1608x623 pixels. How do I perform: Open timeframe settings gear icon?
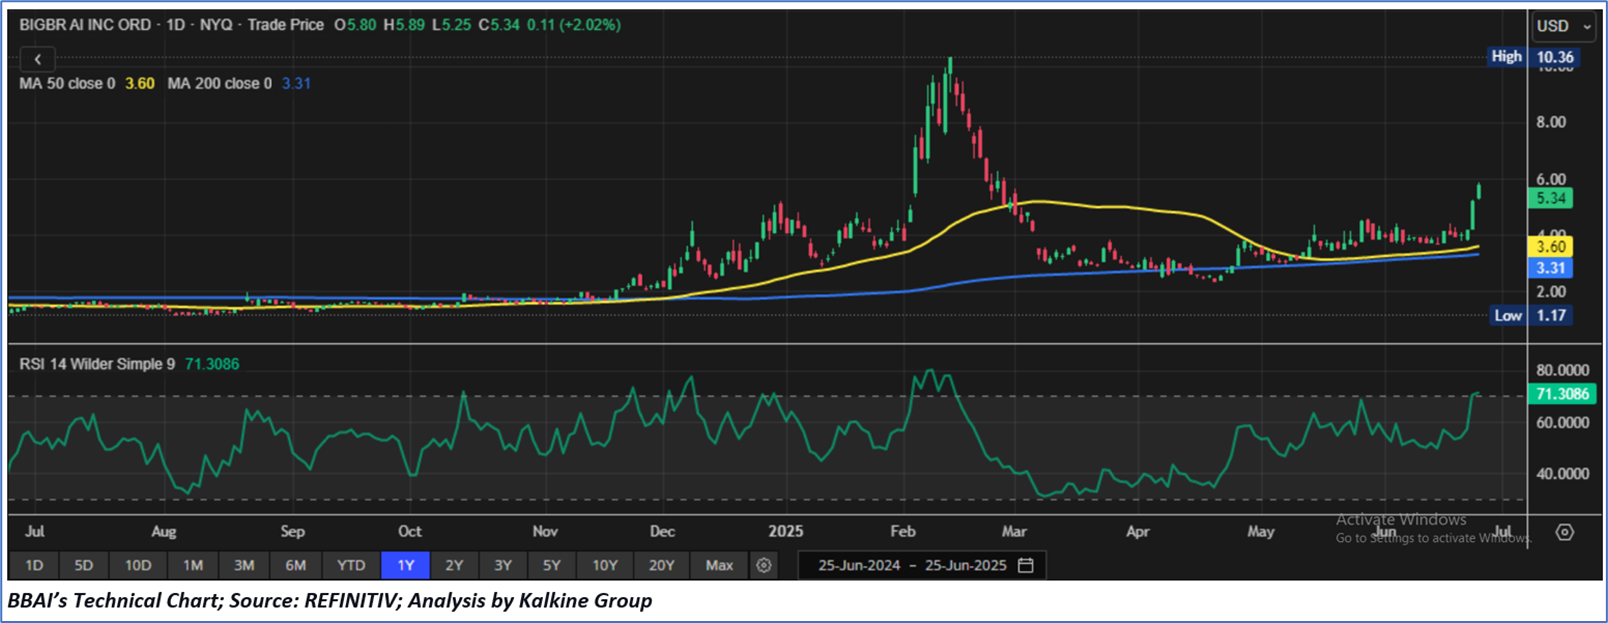pos(764,565)
